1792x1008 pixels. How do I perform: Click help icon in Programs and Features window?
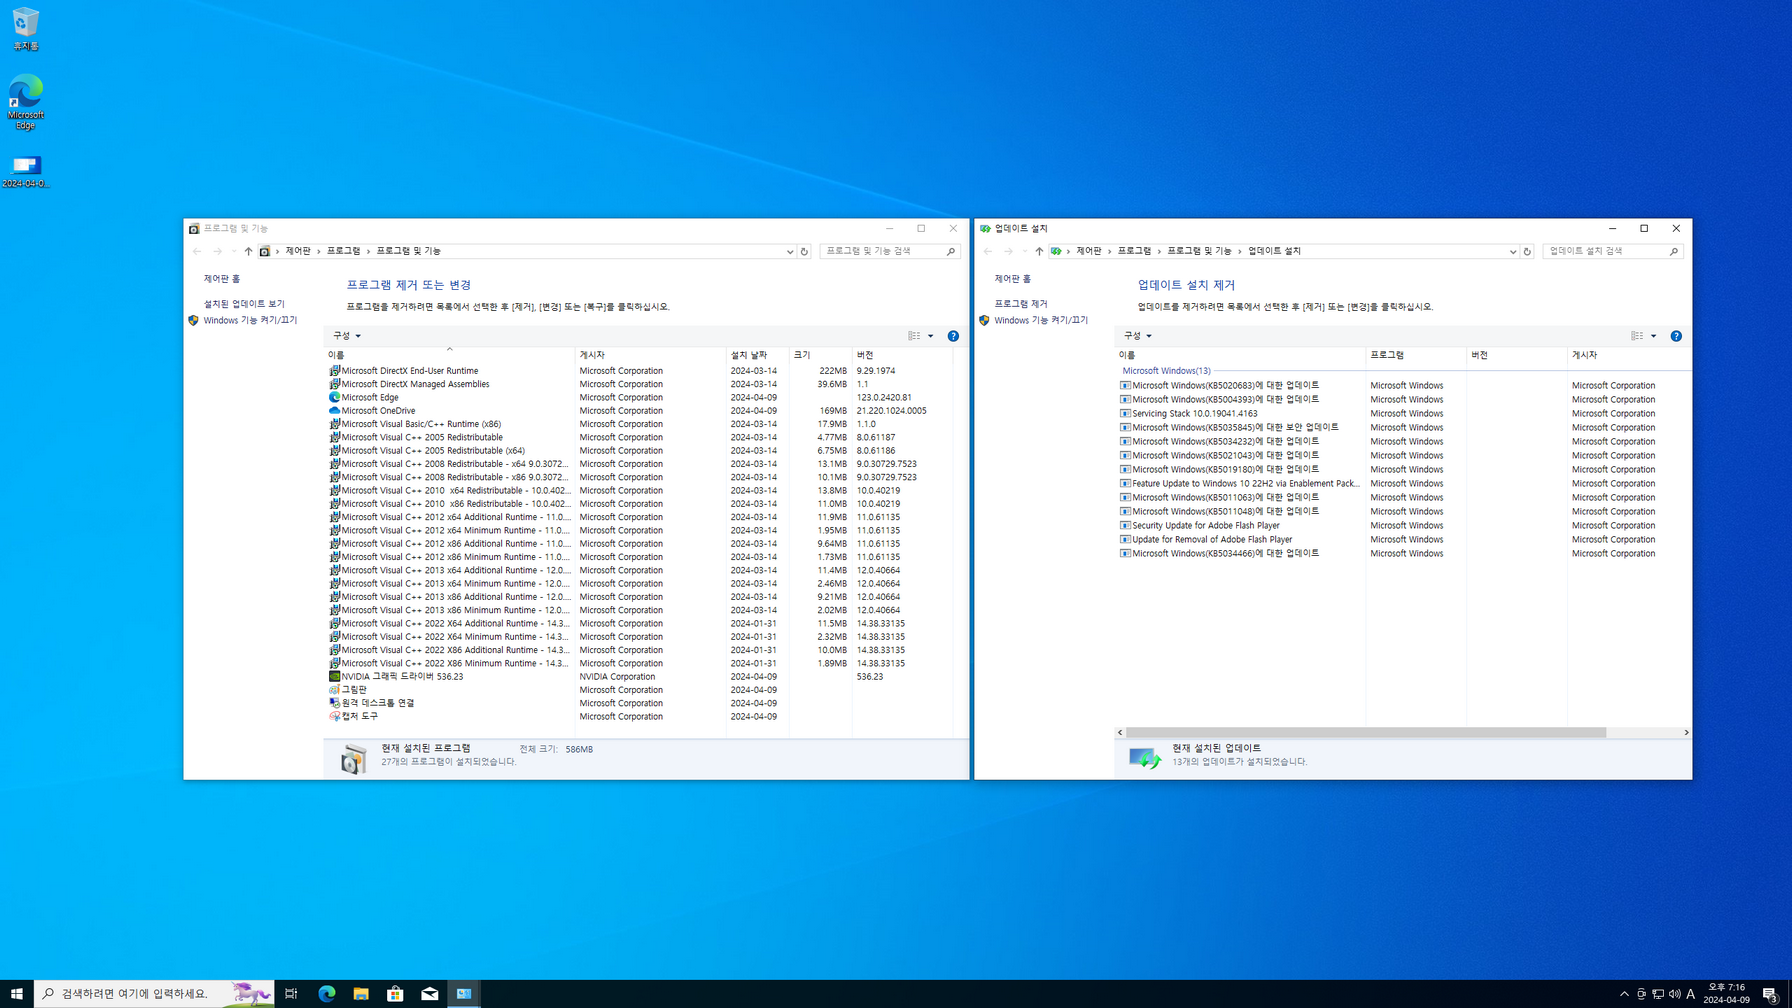[953, 336]
